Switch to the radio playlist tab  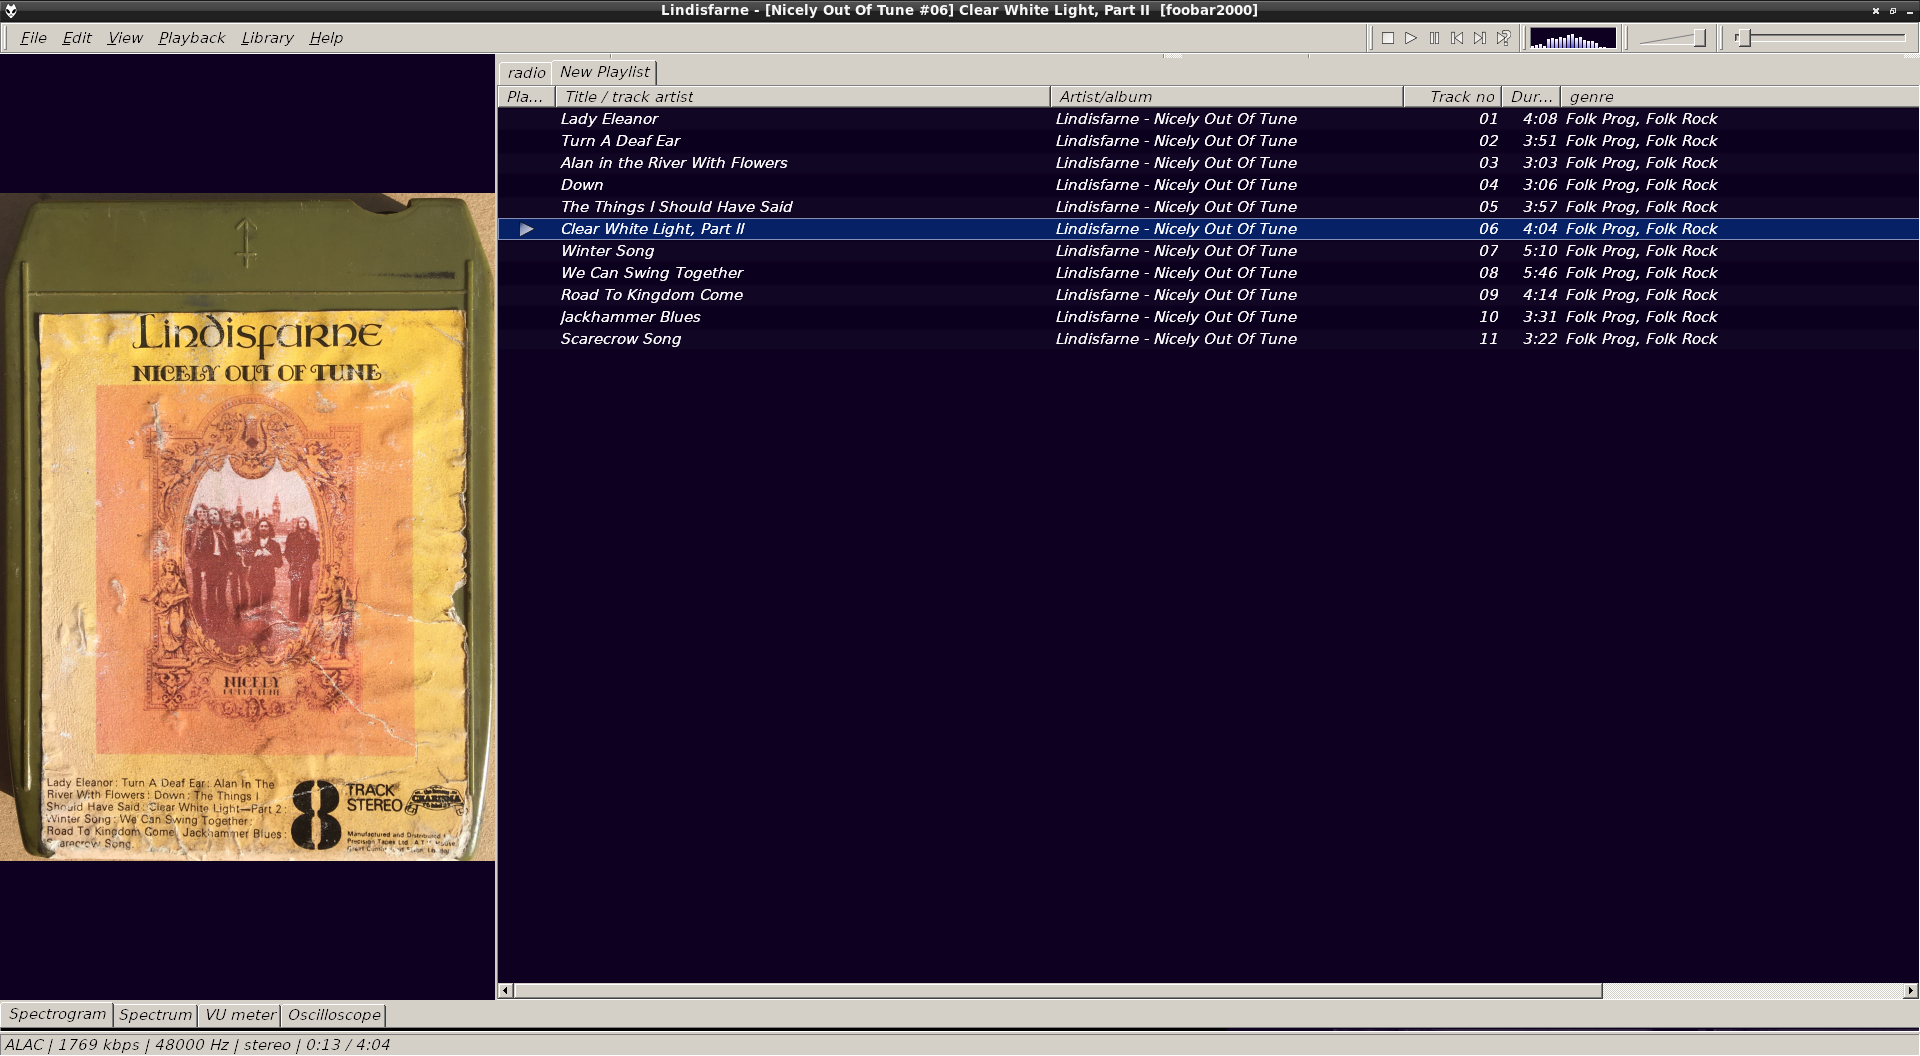coord(526,72)
